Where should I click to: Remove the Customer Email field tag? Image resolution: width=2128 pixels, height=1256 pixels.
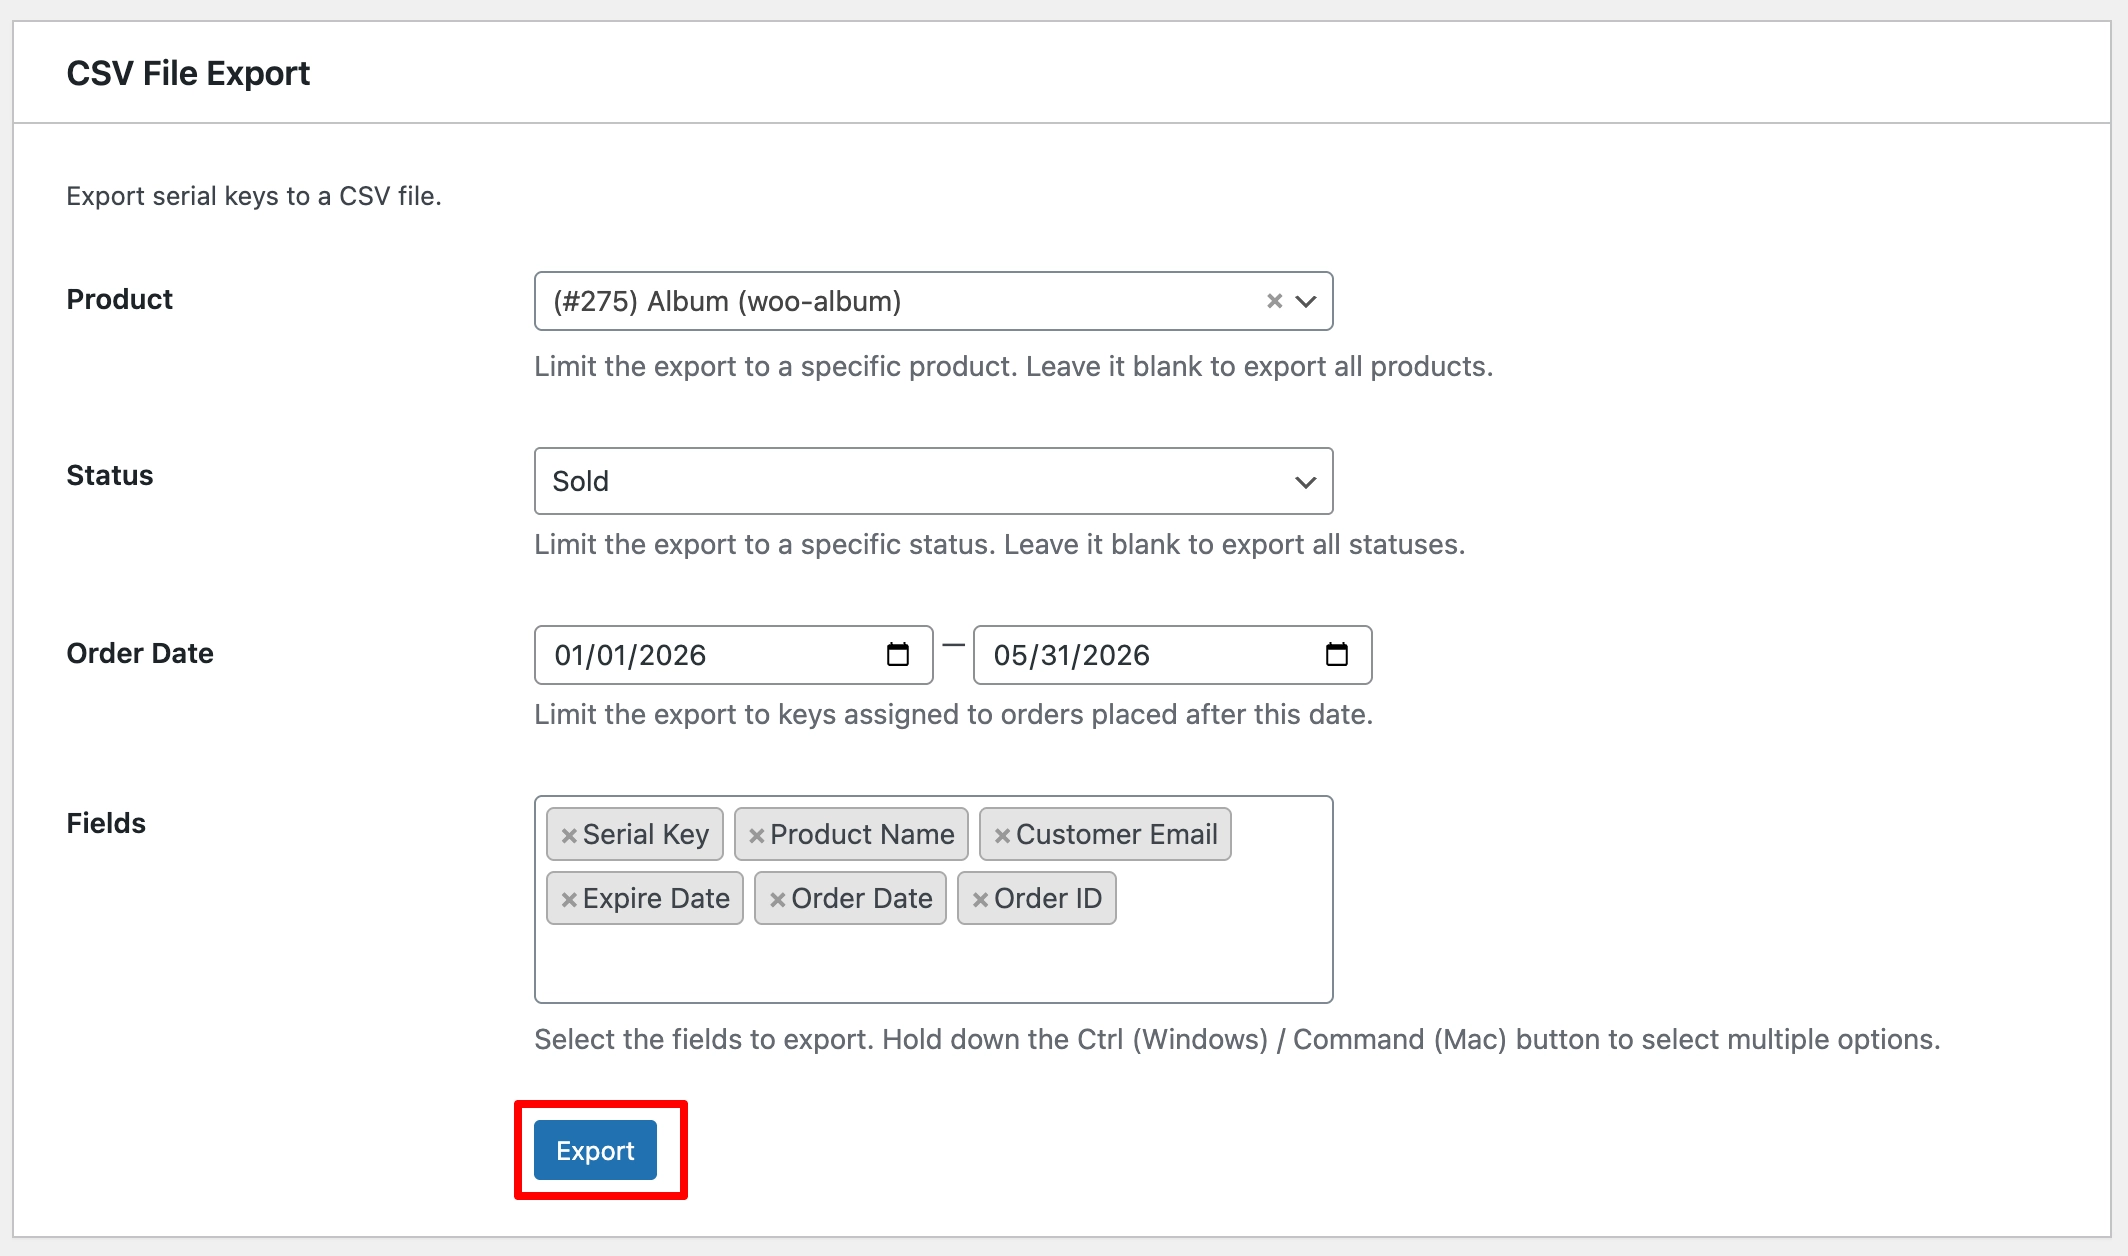[1002, 836]
